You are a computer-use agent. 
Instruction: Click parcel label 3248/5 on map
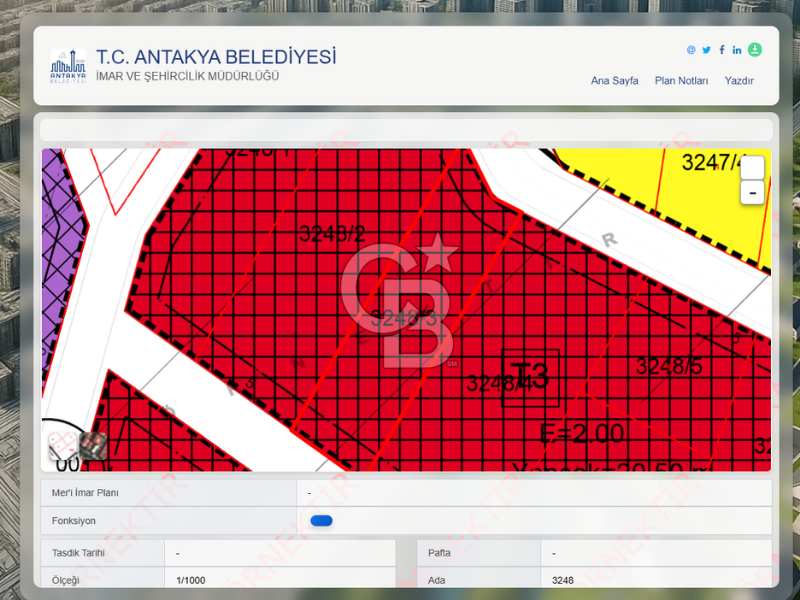[x=669, y=366]
